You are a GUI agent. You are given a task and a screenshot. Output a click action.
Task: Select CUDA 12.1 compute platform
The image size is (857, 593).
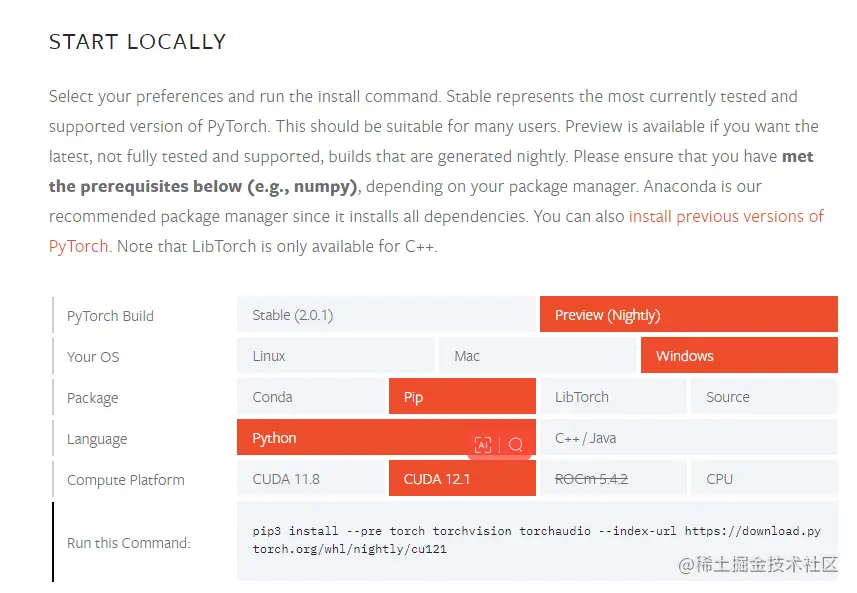point(462,479)
